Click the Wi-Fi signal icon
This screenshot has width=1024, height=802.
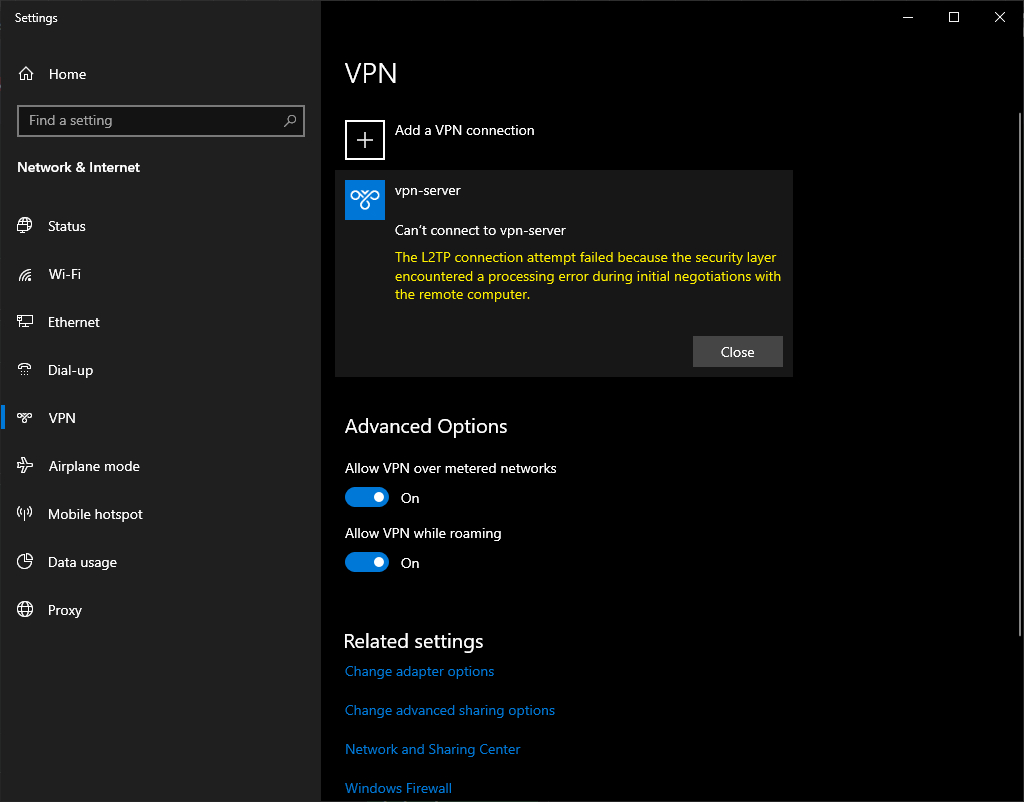pos(25,274)
